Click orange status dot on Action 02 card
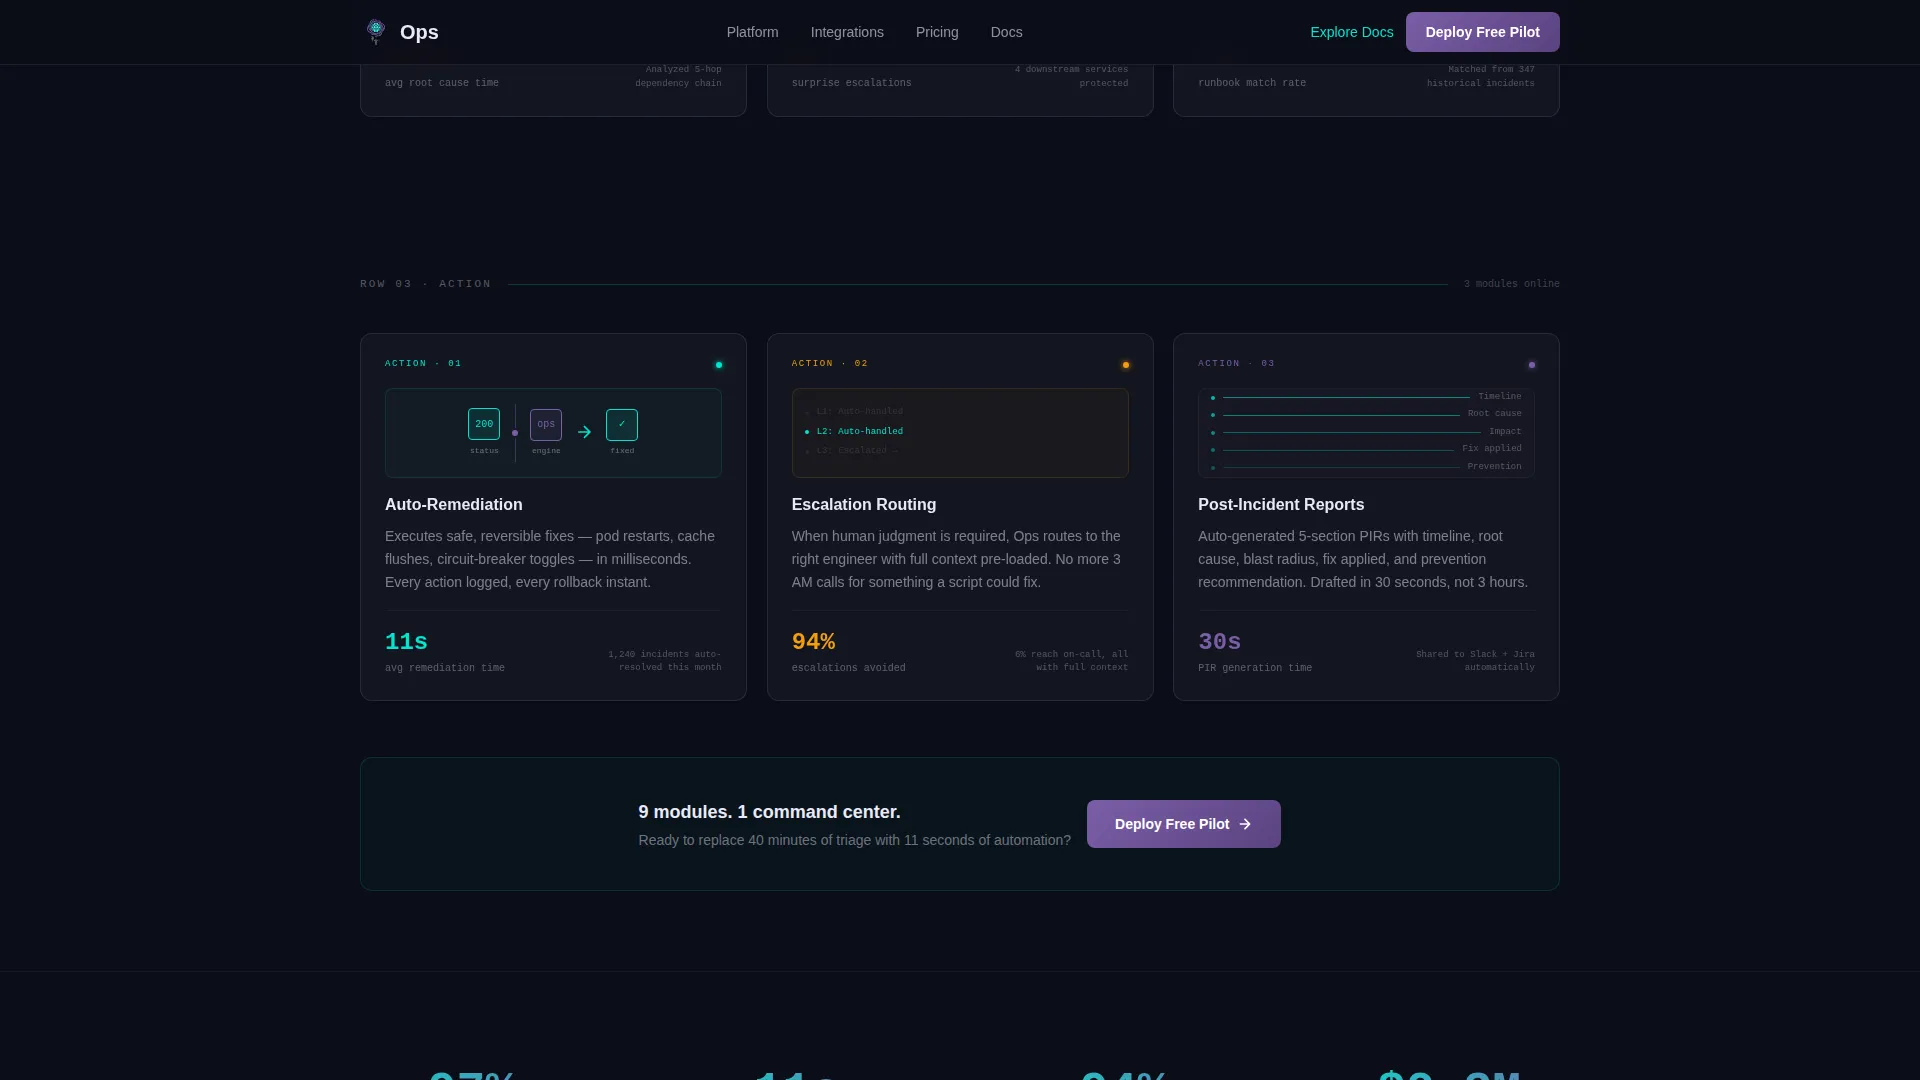The height and width of the screenshot is (1080, 1920). coord(1125,365)
